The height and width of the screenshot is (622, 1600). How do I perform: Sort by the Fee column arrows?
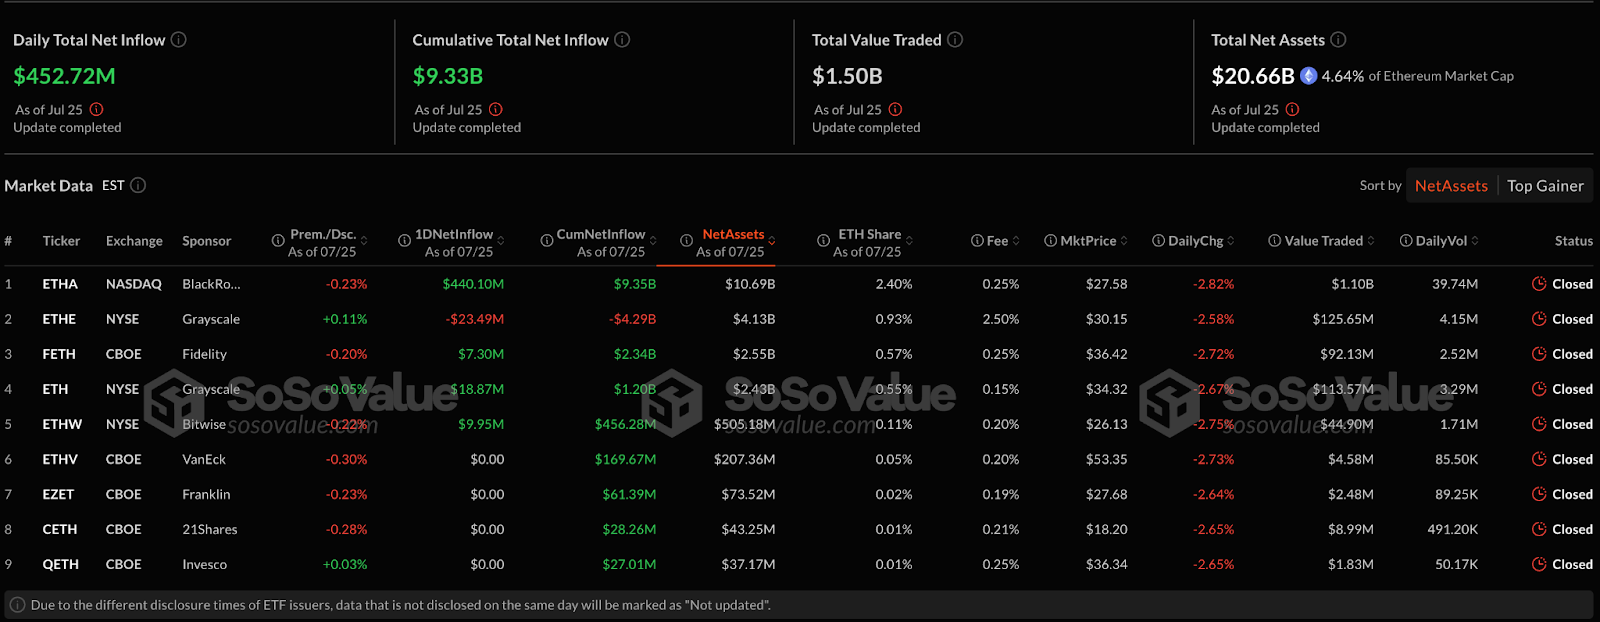[1016, 241]
